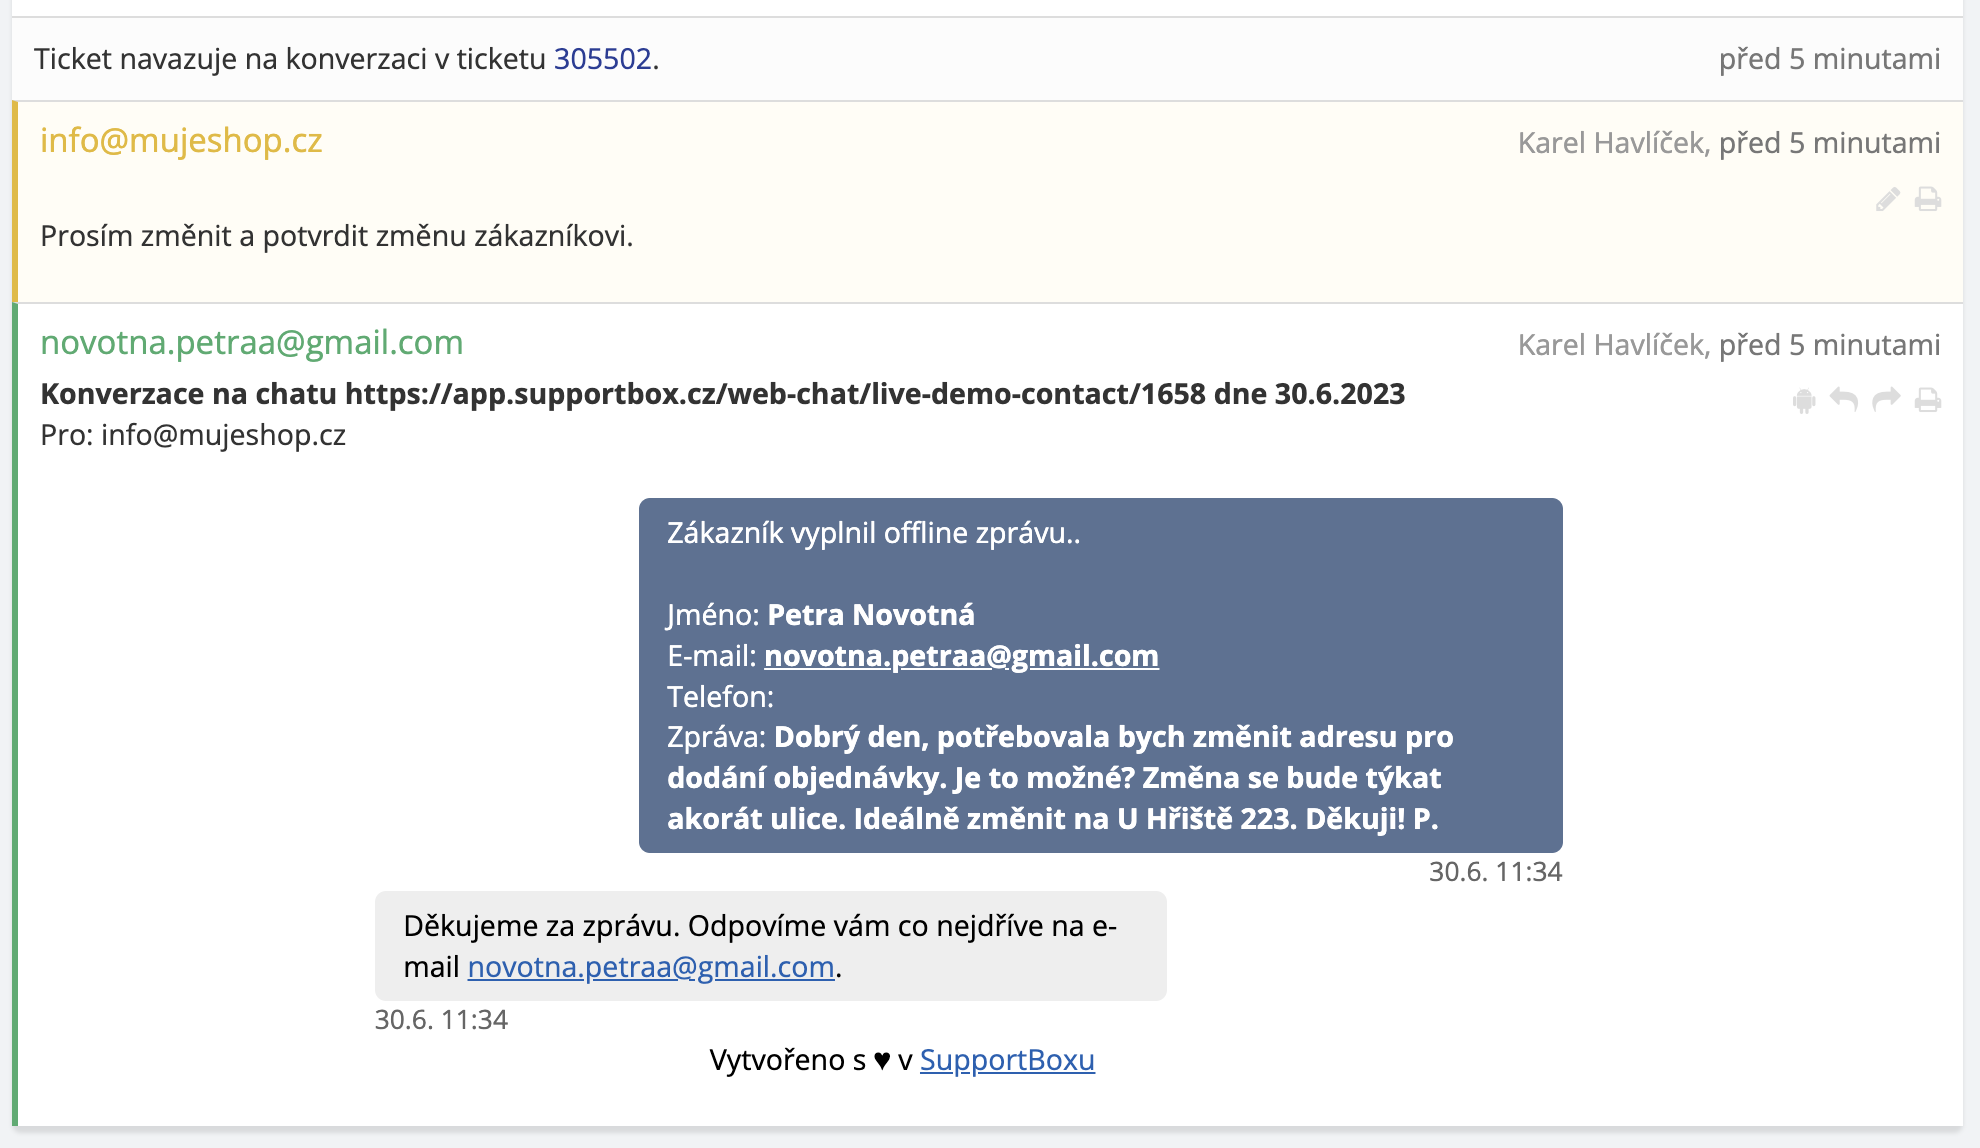Click the 'Pro: info@mujeshop.cz' recipient line
Screen dimensions: 1980x1148
coord(193,435)
